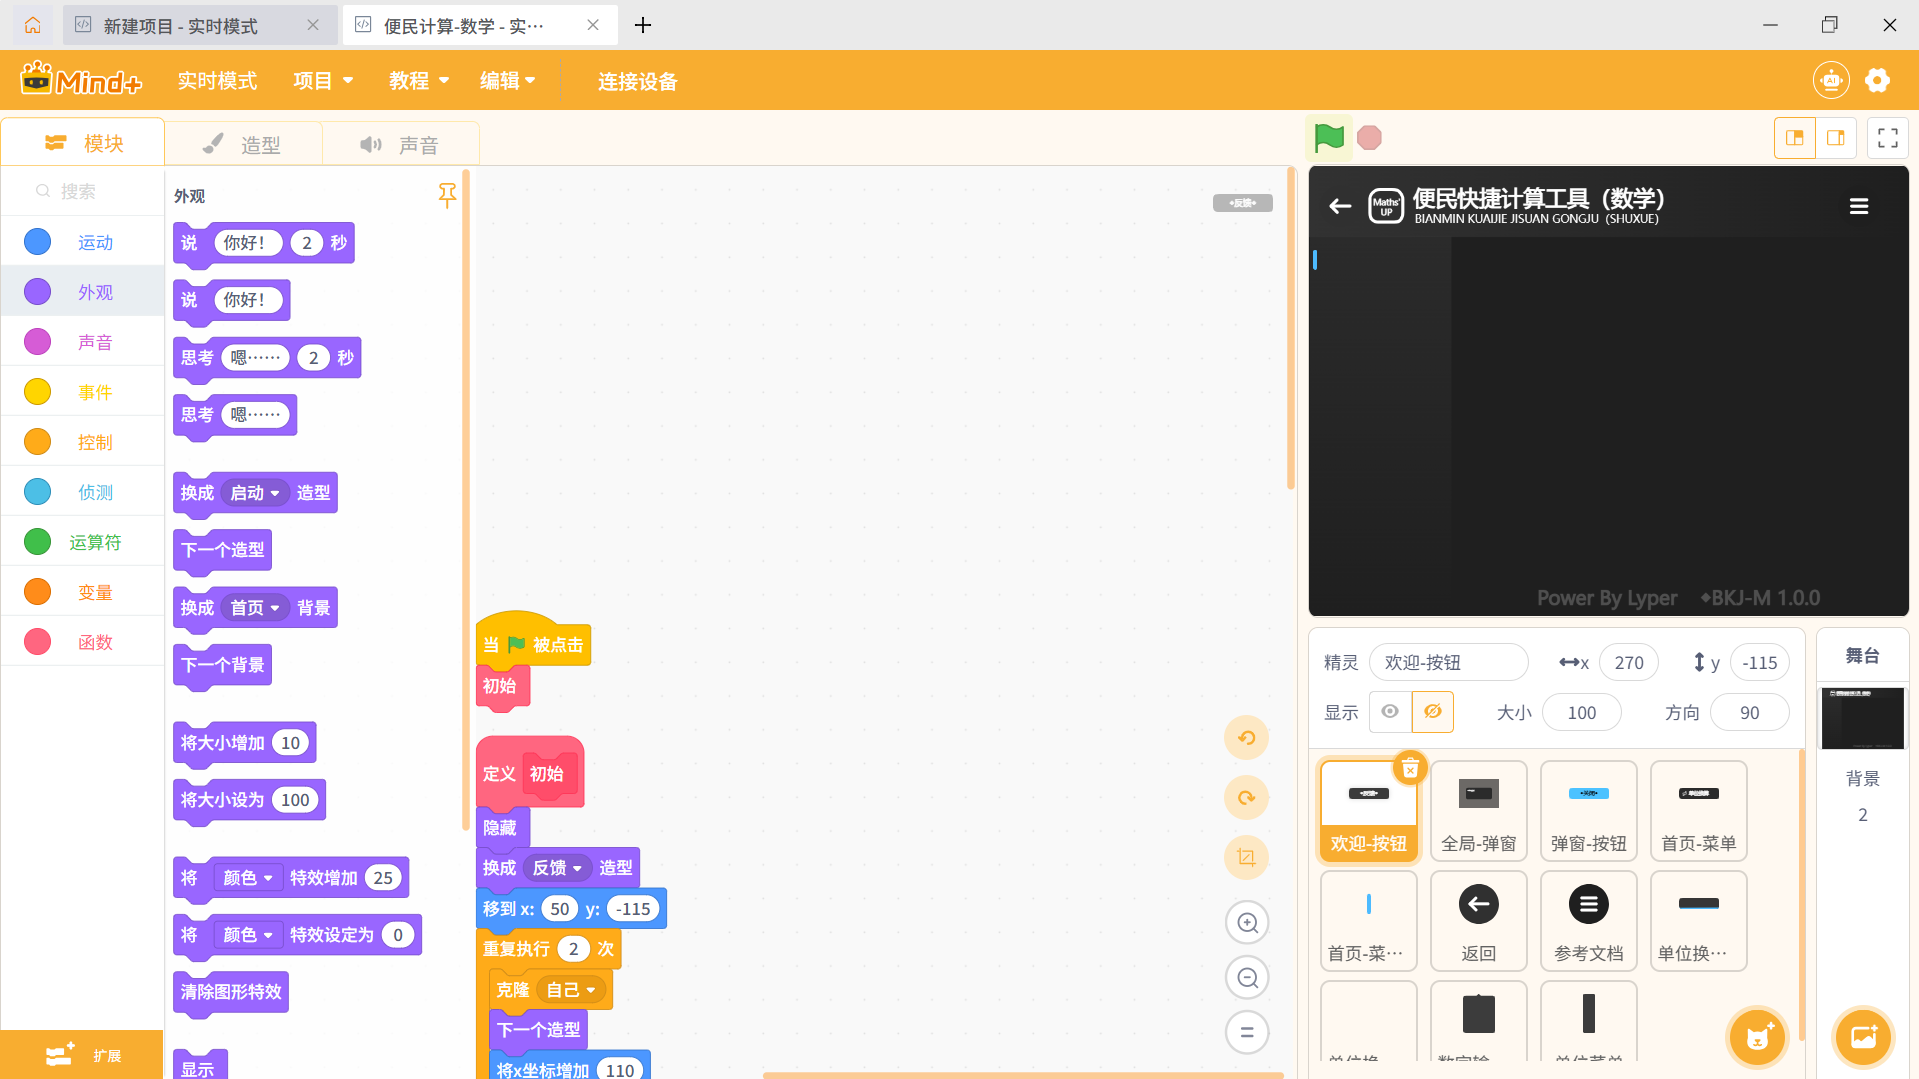
Task: Expand the clone target dropdown in 克隆 block
Action: (x=589, y=989)
